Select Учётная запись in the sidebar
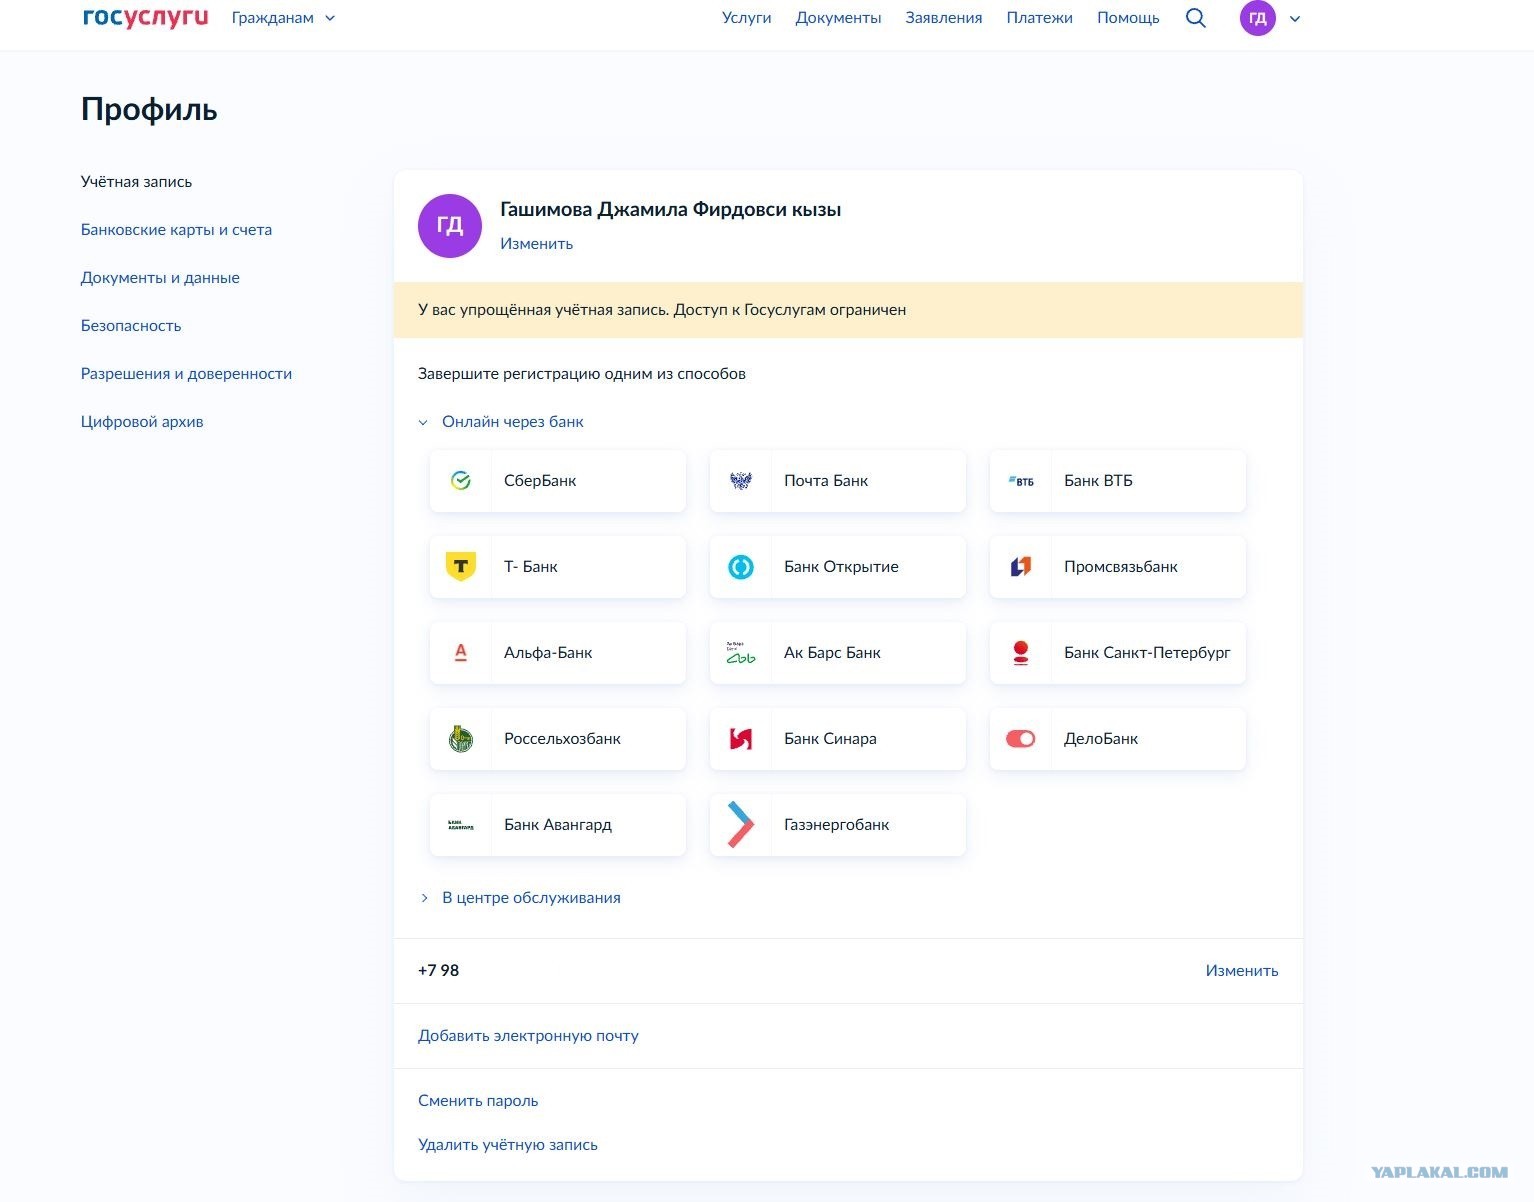1534x1202 pixels. click(136, 182)
